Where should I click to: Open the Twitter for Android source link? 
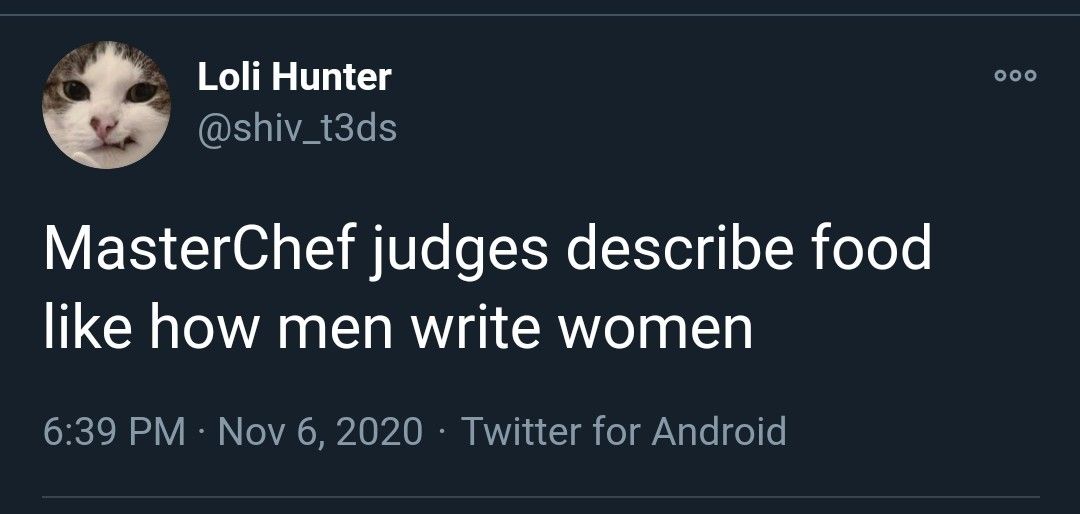[x=623, y=431]
